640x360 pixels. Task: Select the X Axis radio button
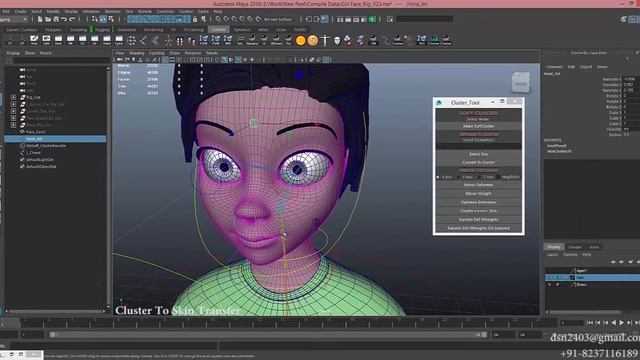click(438, 177)
